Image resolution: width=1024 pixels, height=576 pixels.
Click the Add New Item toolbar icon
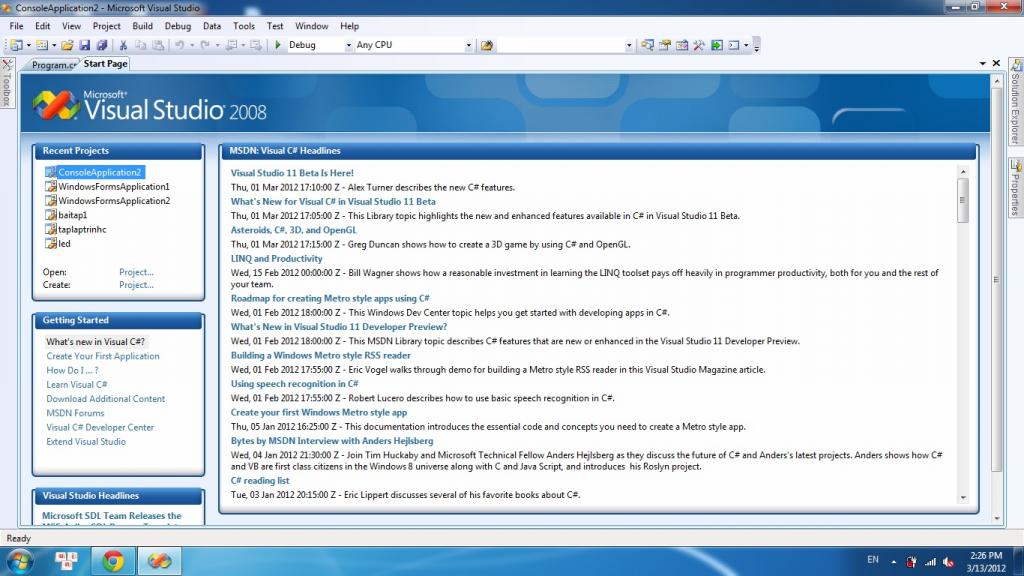pos(42,45)
